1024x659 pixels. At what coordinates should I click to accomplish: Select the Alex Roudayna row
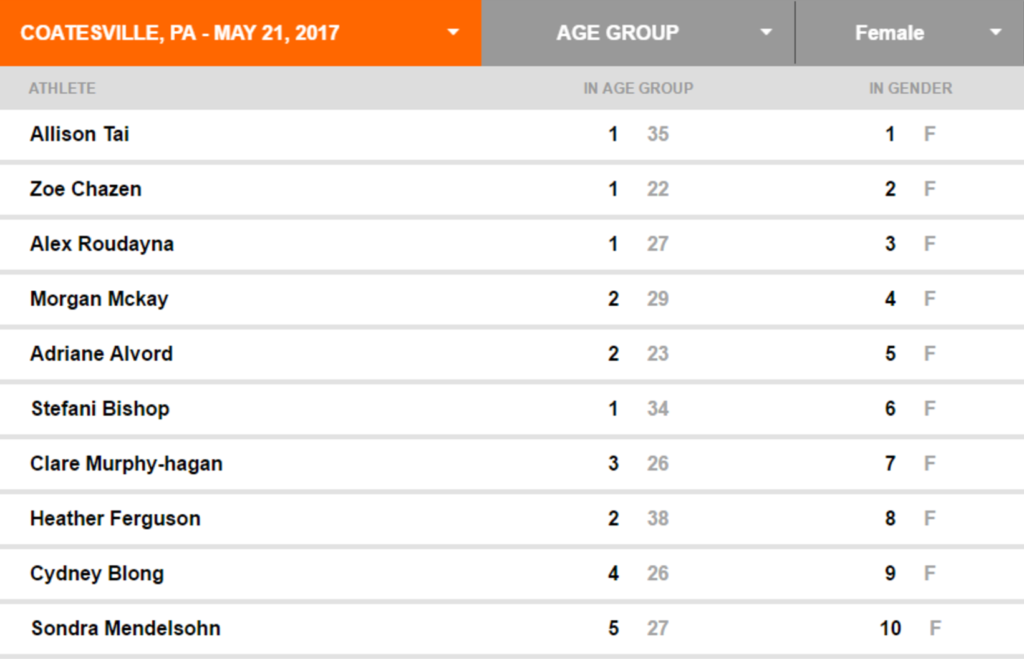tap(512, 244)
